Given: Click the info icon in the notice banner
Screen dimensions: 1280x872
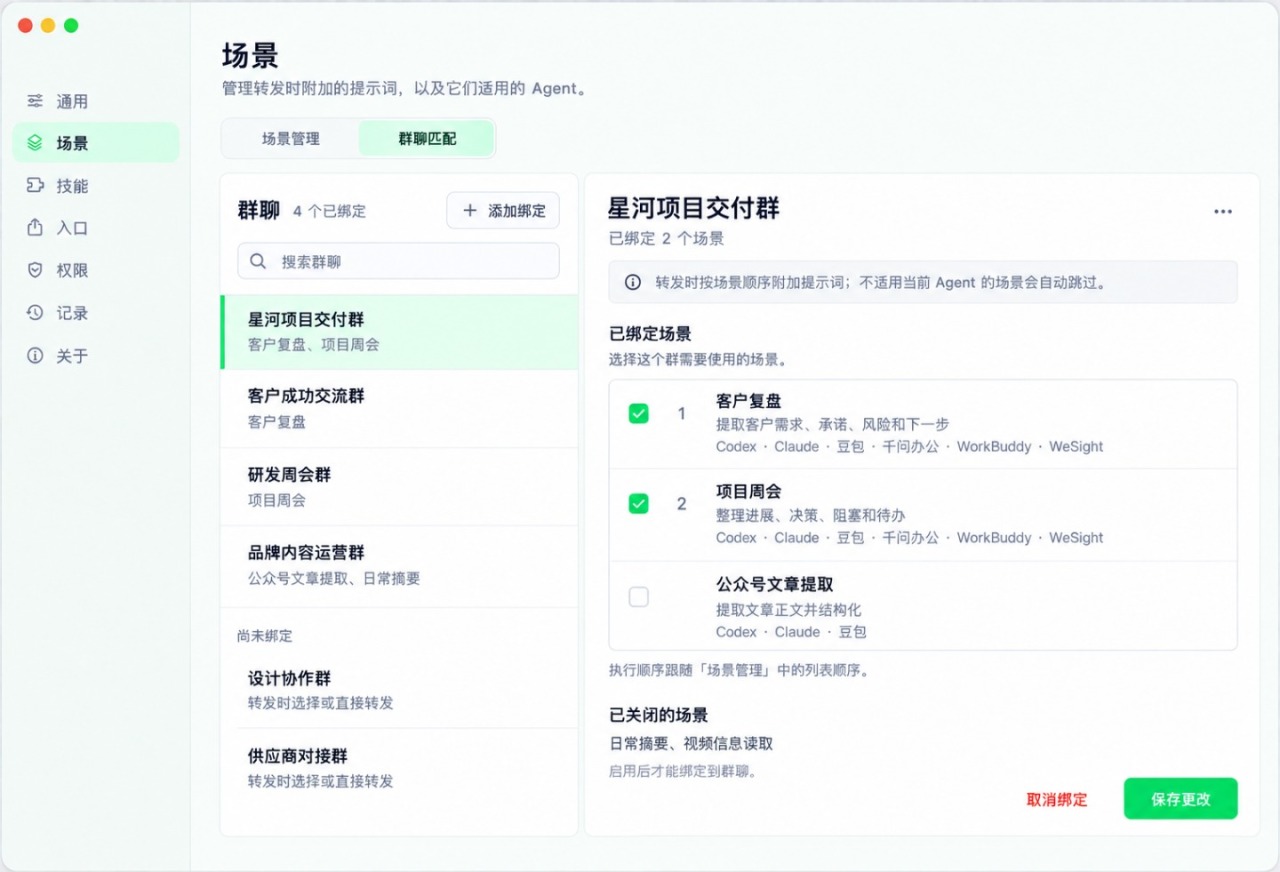Looking at the screenshot, I should [633, 283].
